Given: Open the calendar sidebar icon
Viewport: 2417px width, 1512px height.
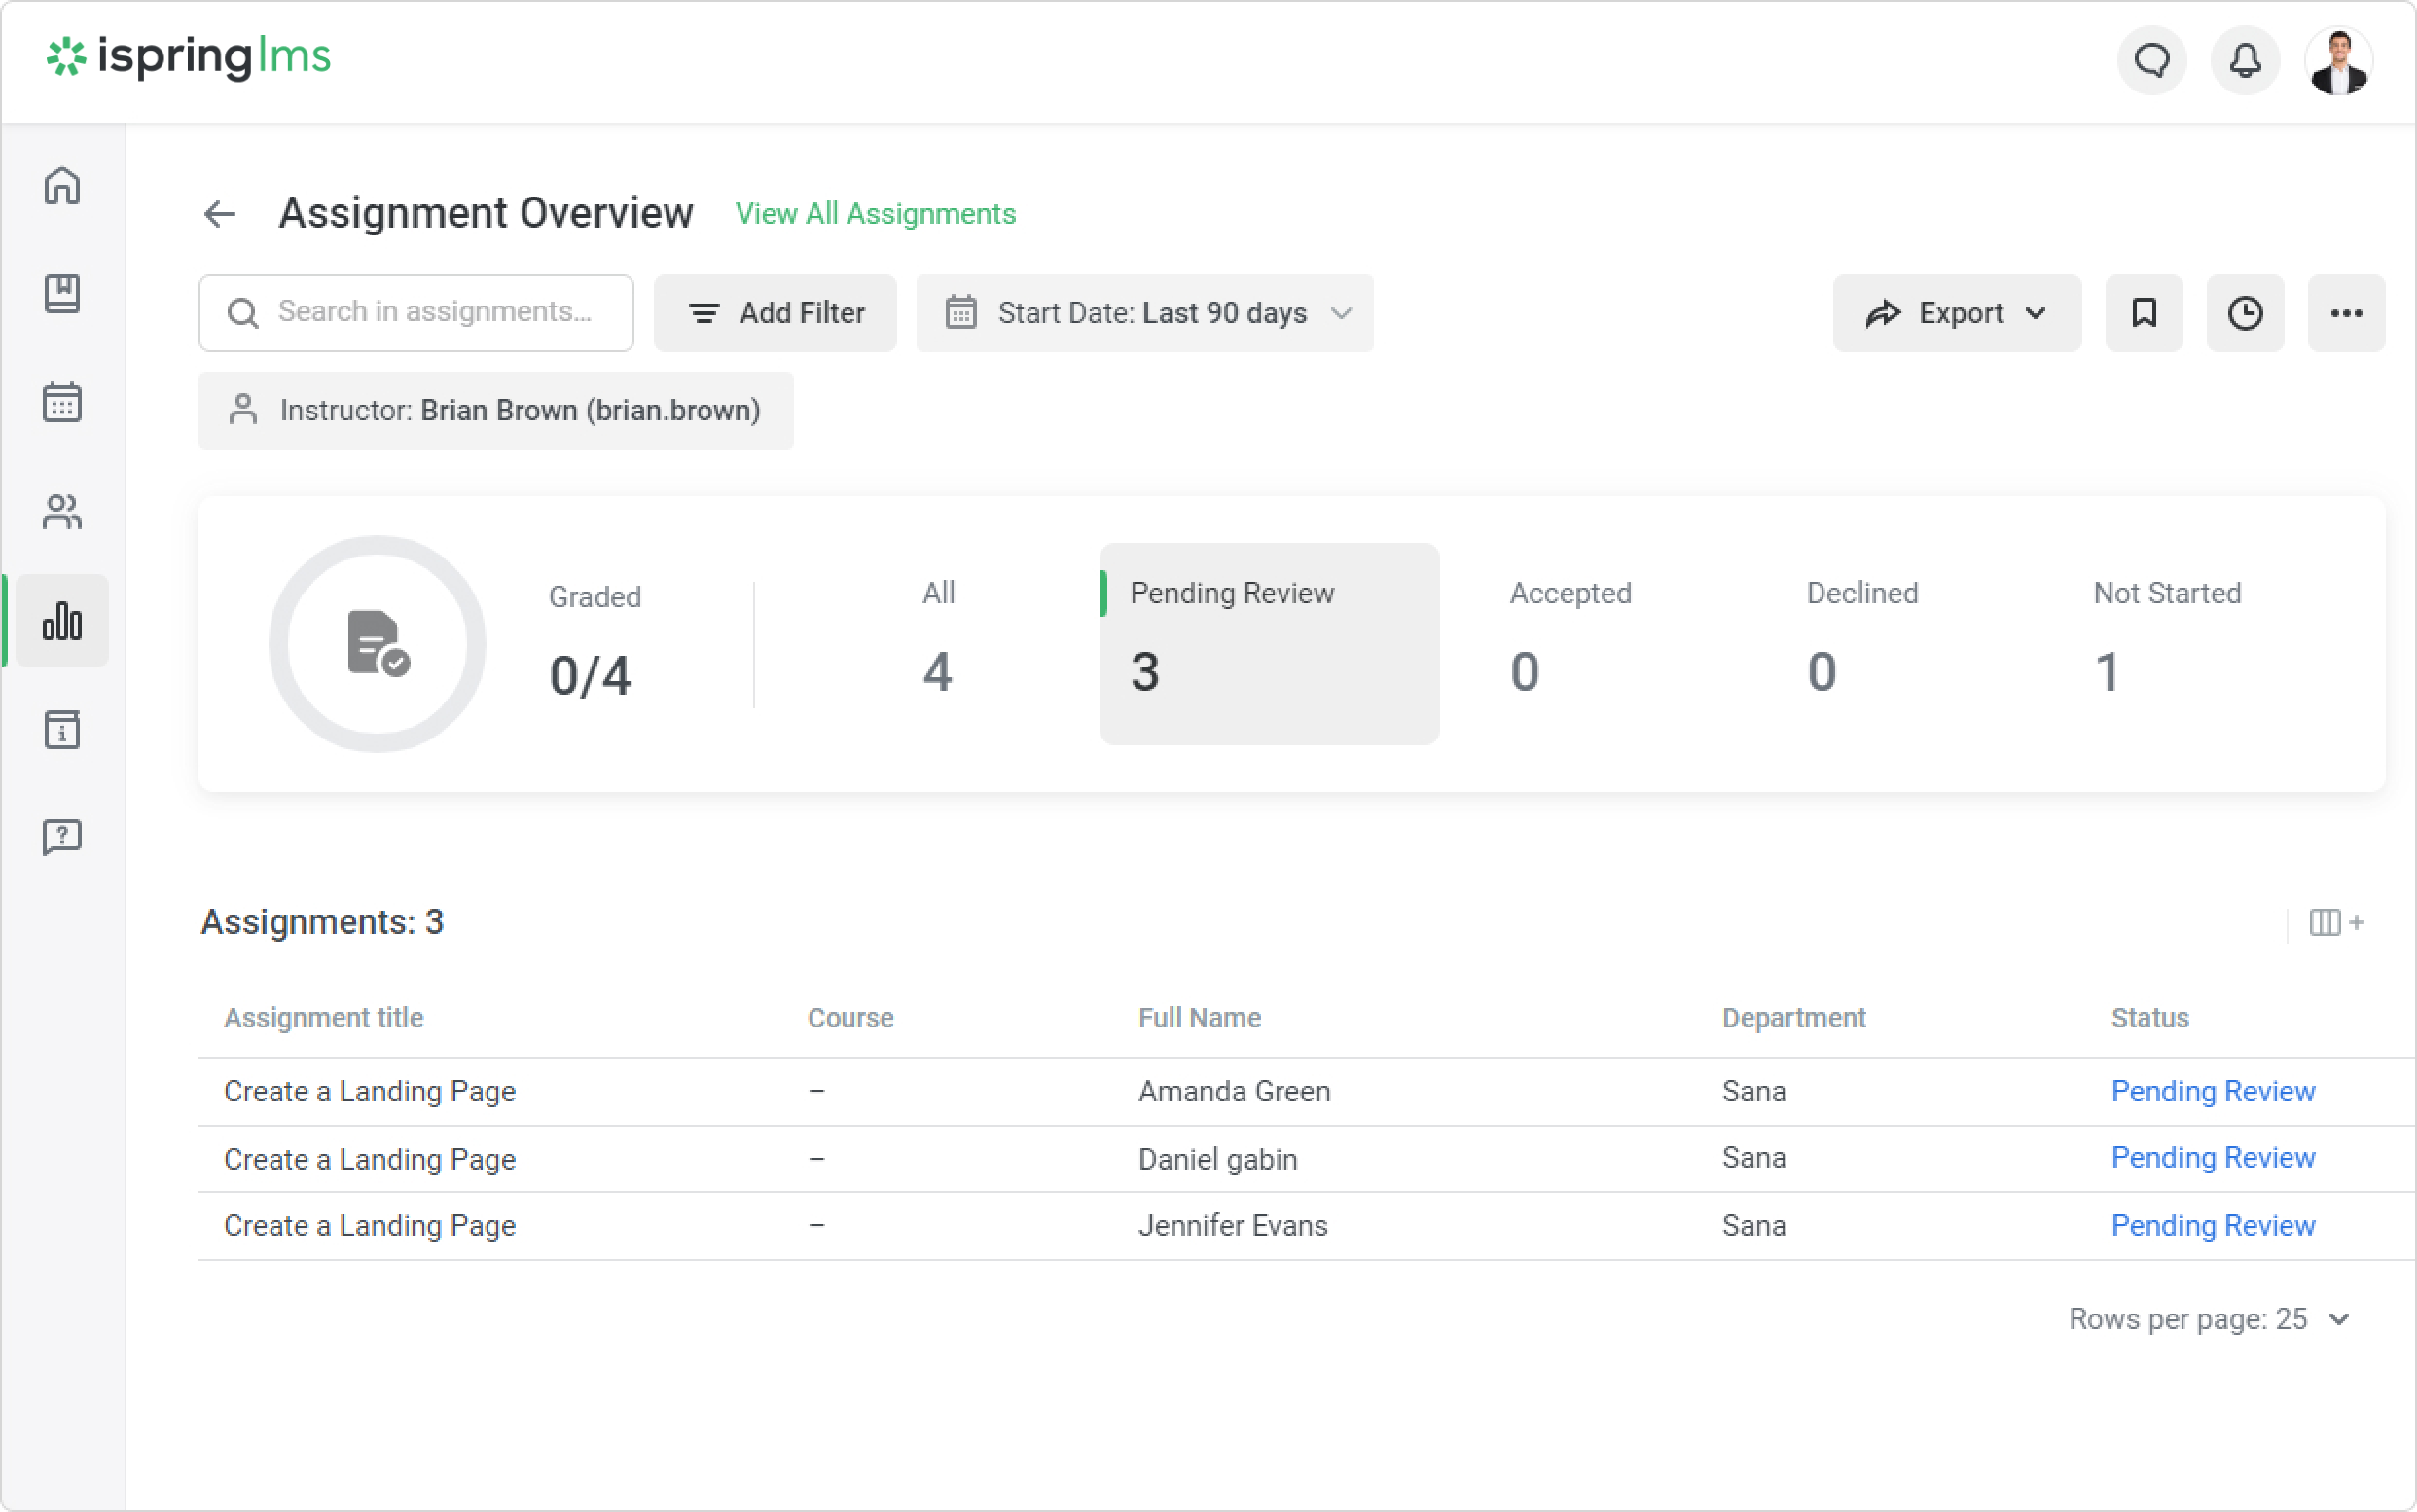Looking at the screenshot, I should coord(62,402).
